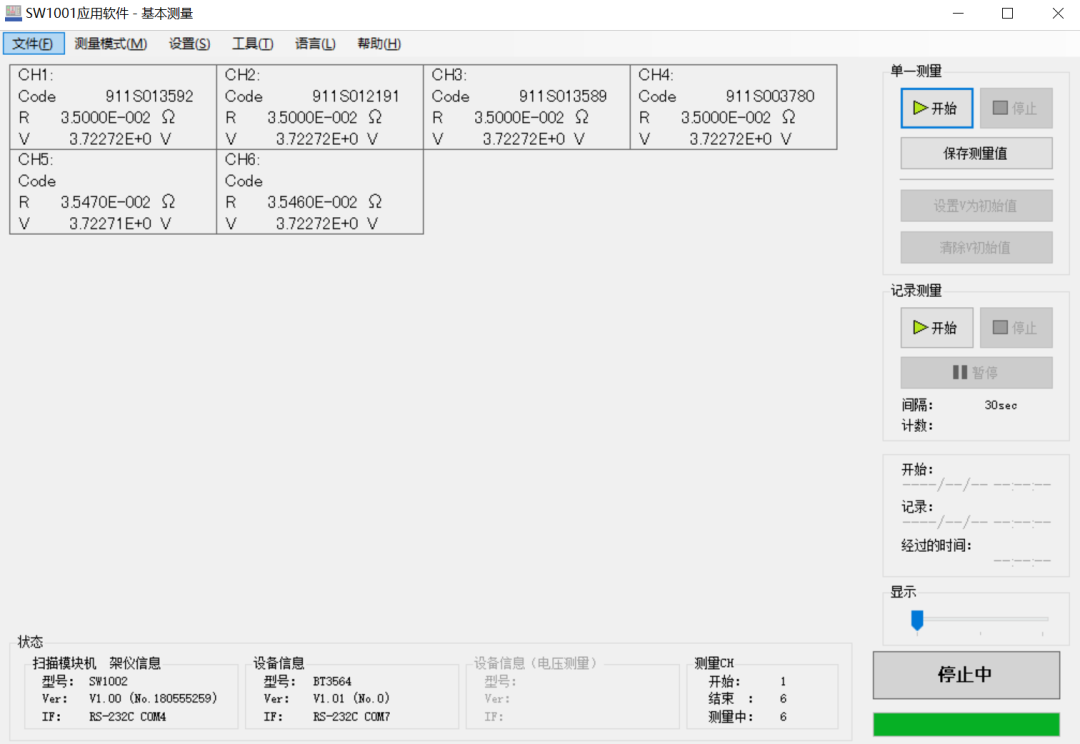
Task: Click the large 停止中 status button
Action: [x=965, y=675]
